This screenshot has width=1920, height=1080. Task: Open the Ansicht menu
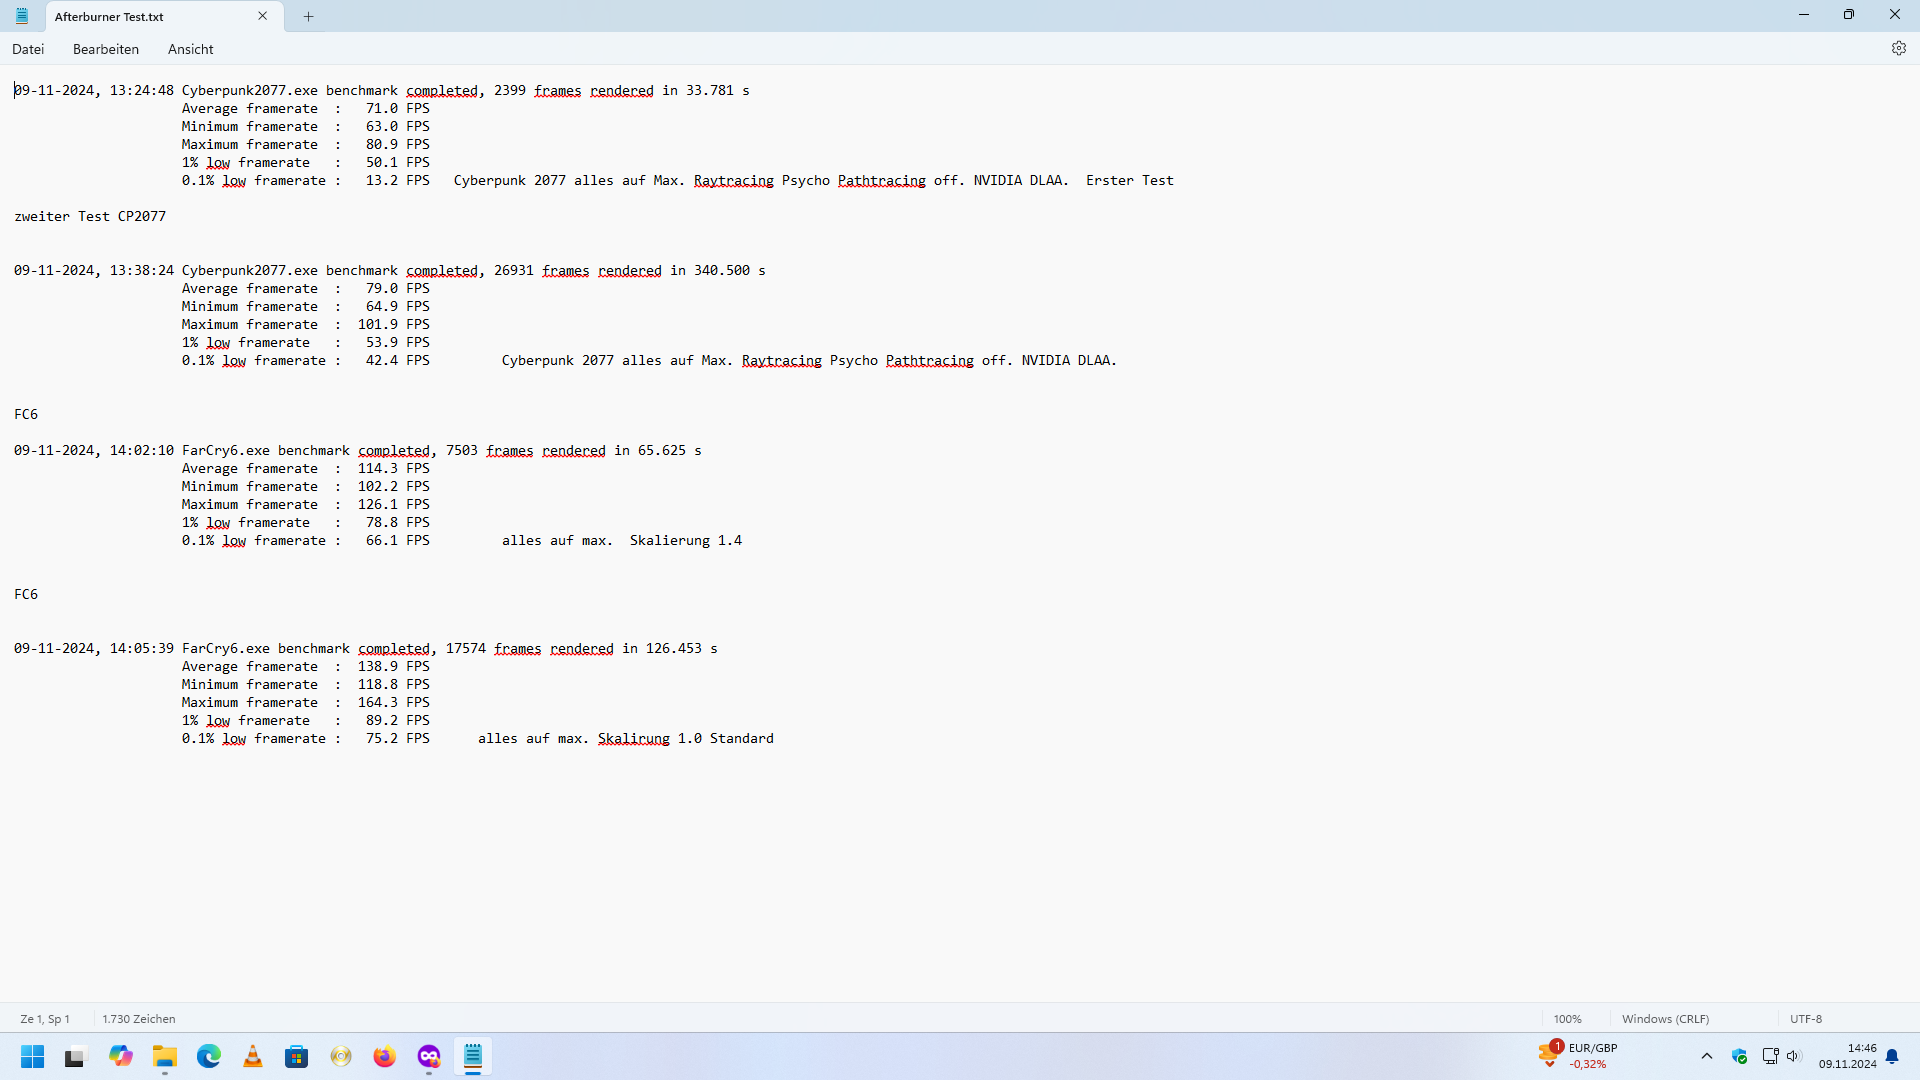(190, 49)
